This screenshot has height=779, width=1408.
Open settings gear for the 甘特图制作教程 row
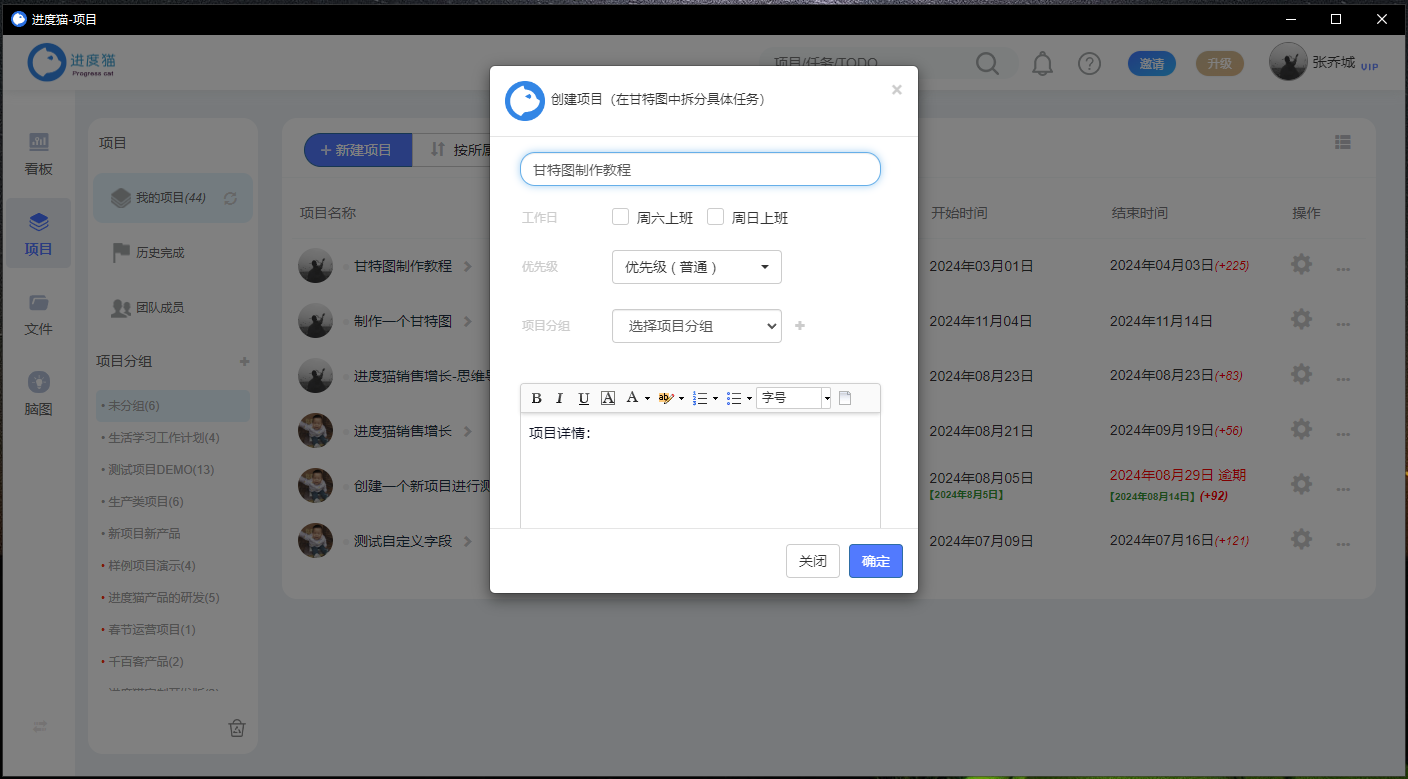pos(1301,265)
